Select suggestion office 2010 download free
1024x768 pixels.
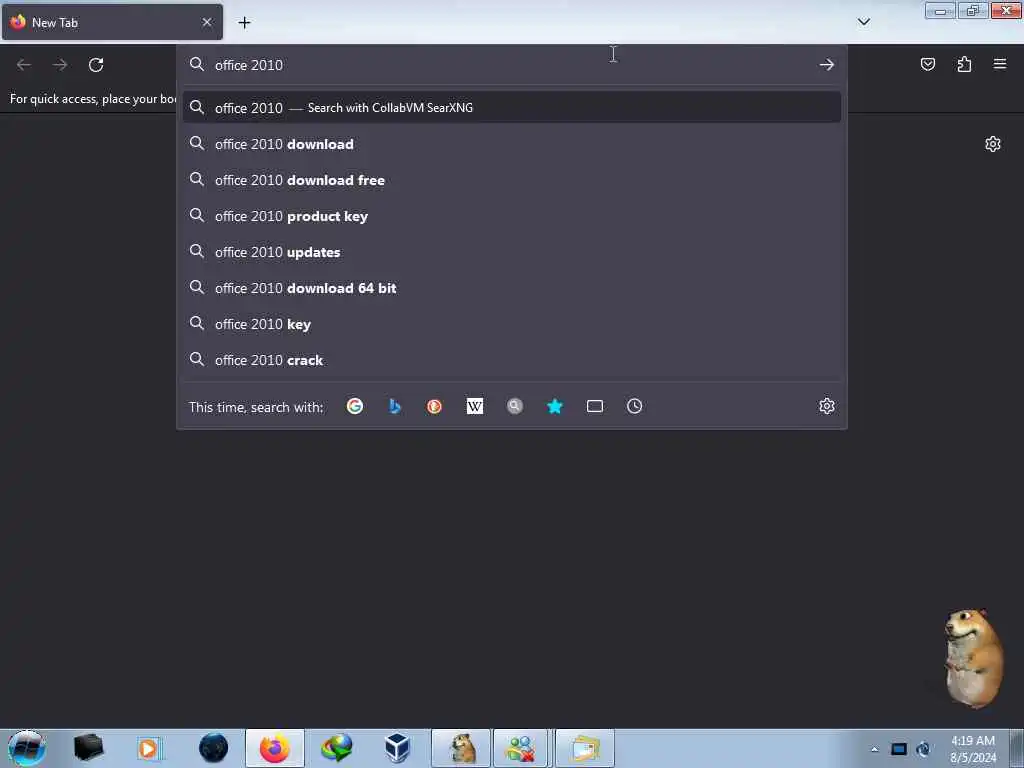(x=511, y=180)
